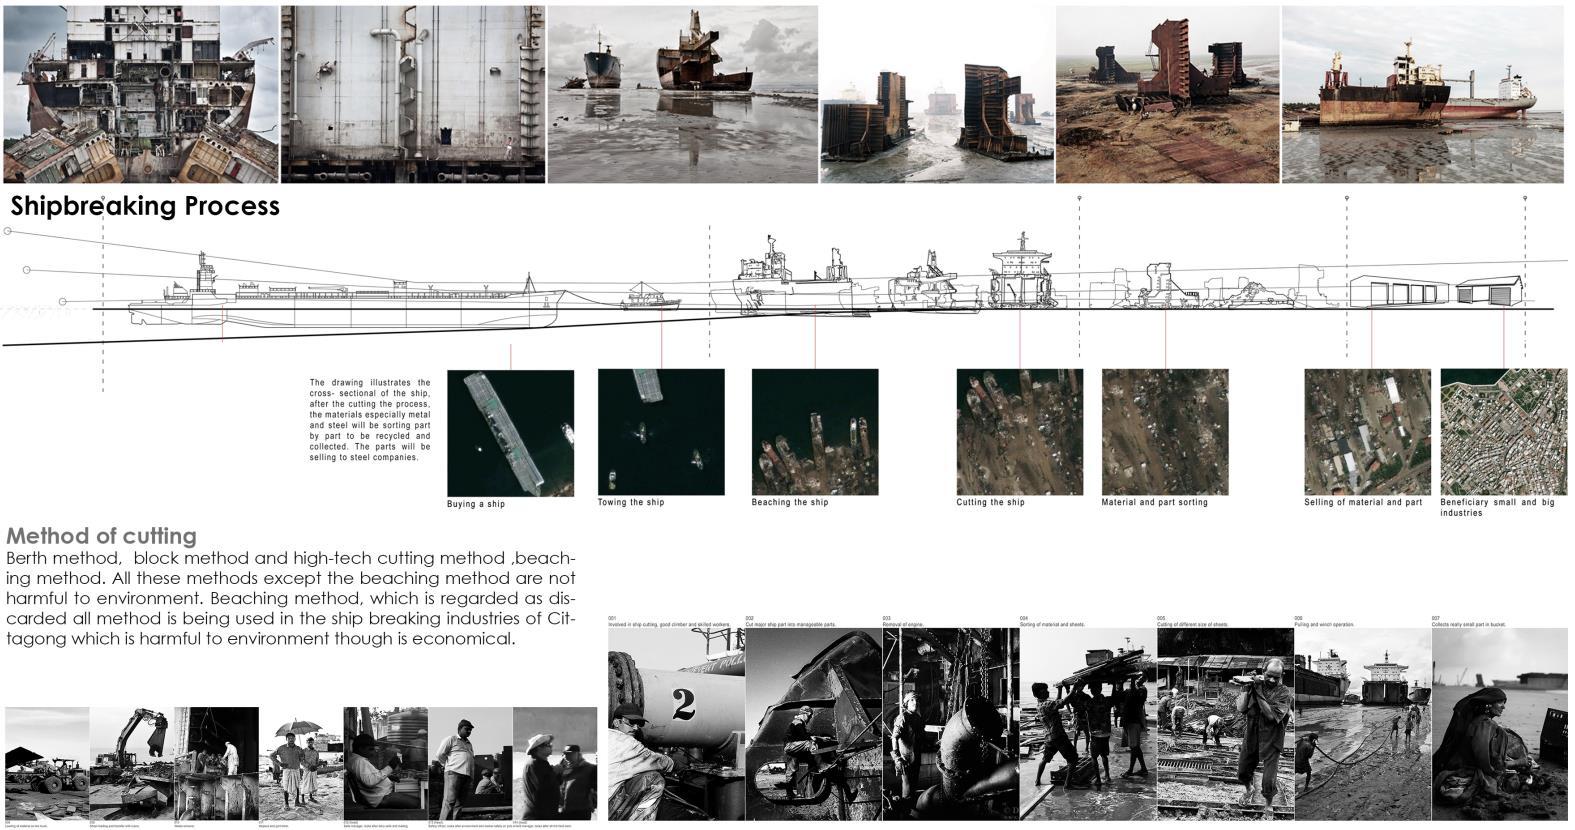Open the satellite image above "Material and part sorting"
The width and height of the screenshot is (1575, 830).
coord(1165,432)
